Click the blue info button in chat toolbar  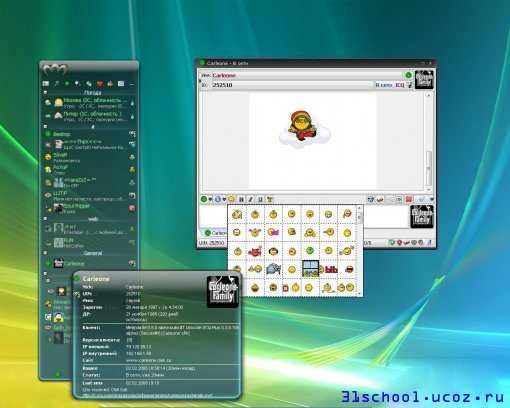pos(218,199)
